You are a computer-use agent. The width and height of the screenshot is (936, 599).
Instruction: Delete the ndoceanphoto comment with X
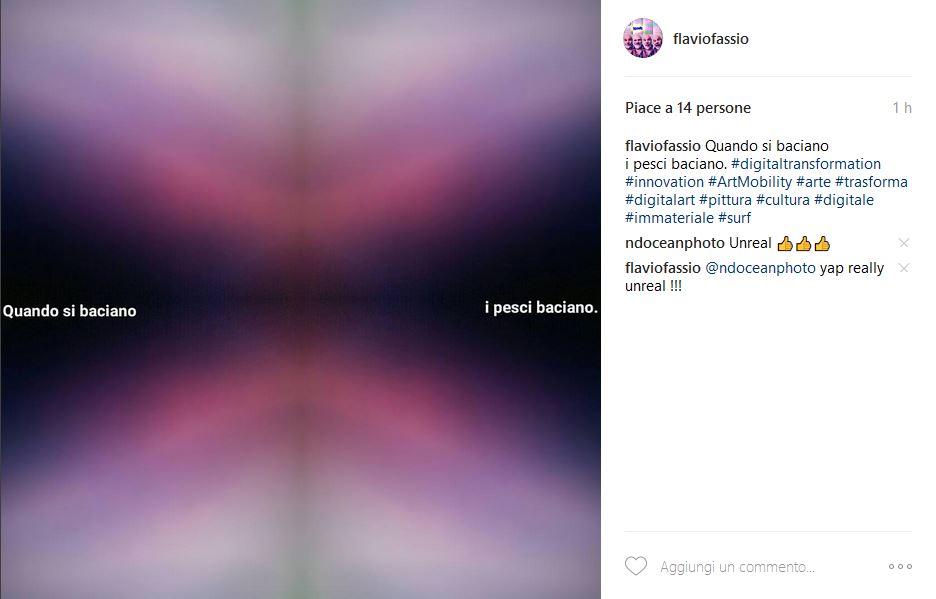pos(904,242)
